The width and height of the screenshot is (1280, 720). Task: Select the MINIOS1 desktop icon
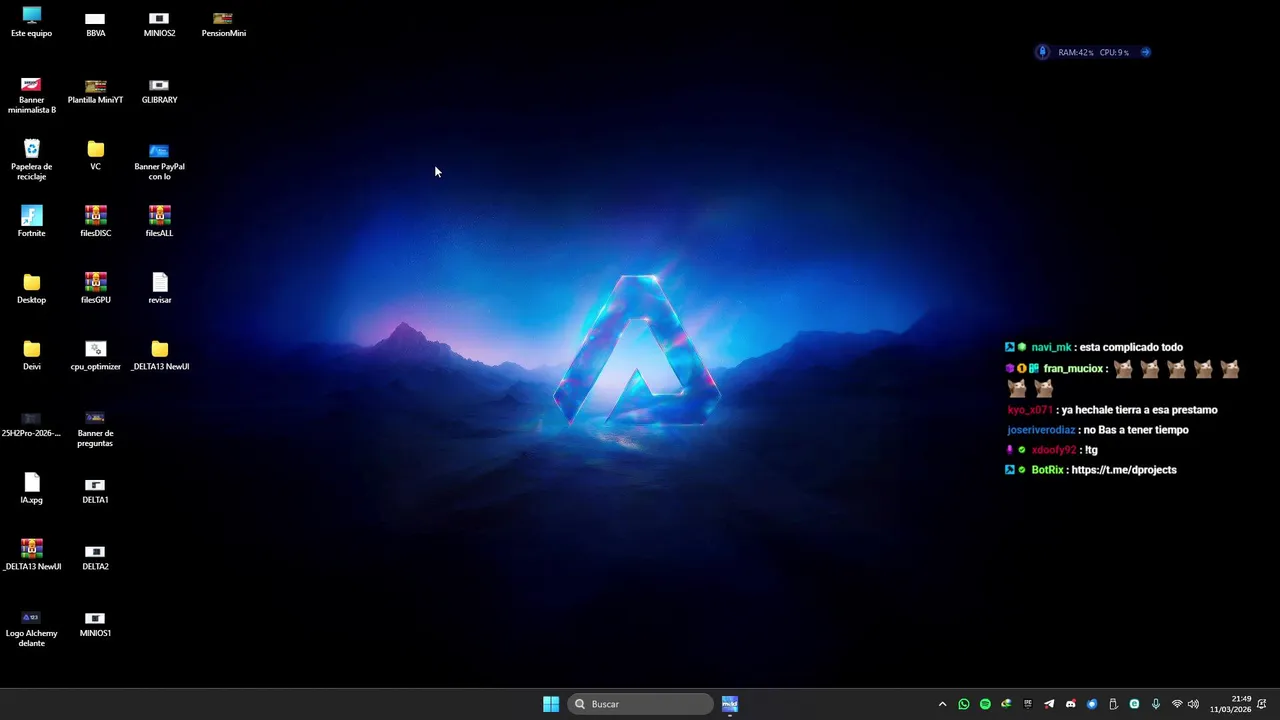tap(96, 623)
